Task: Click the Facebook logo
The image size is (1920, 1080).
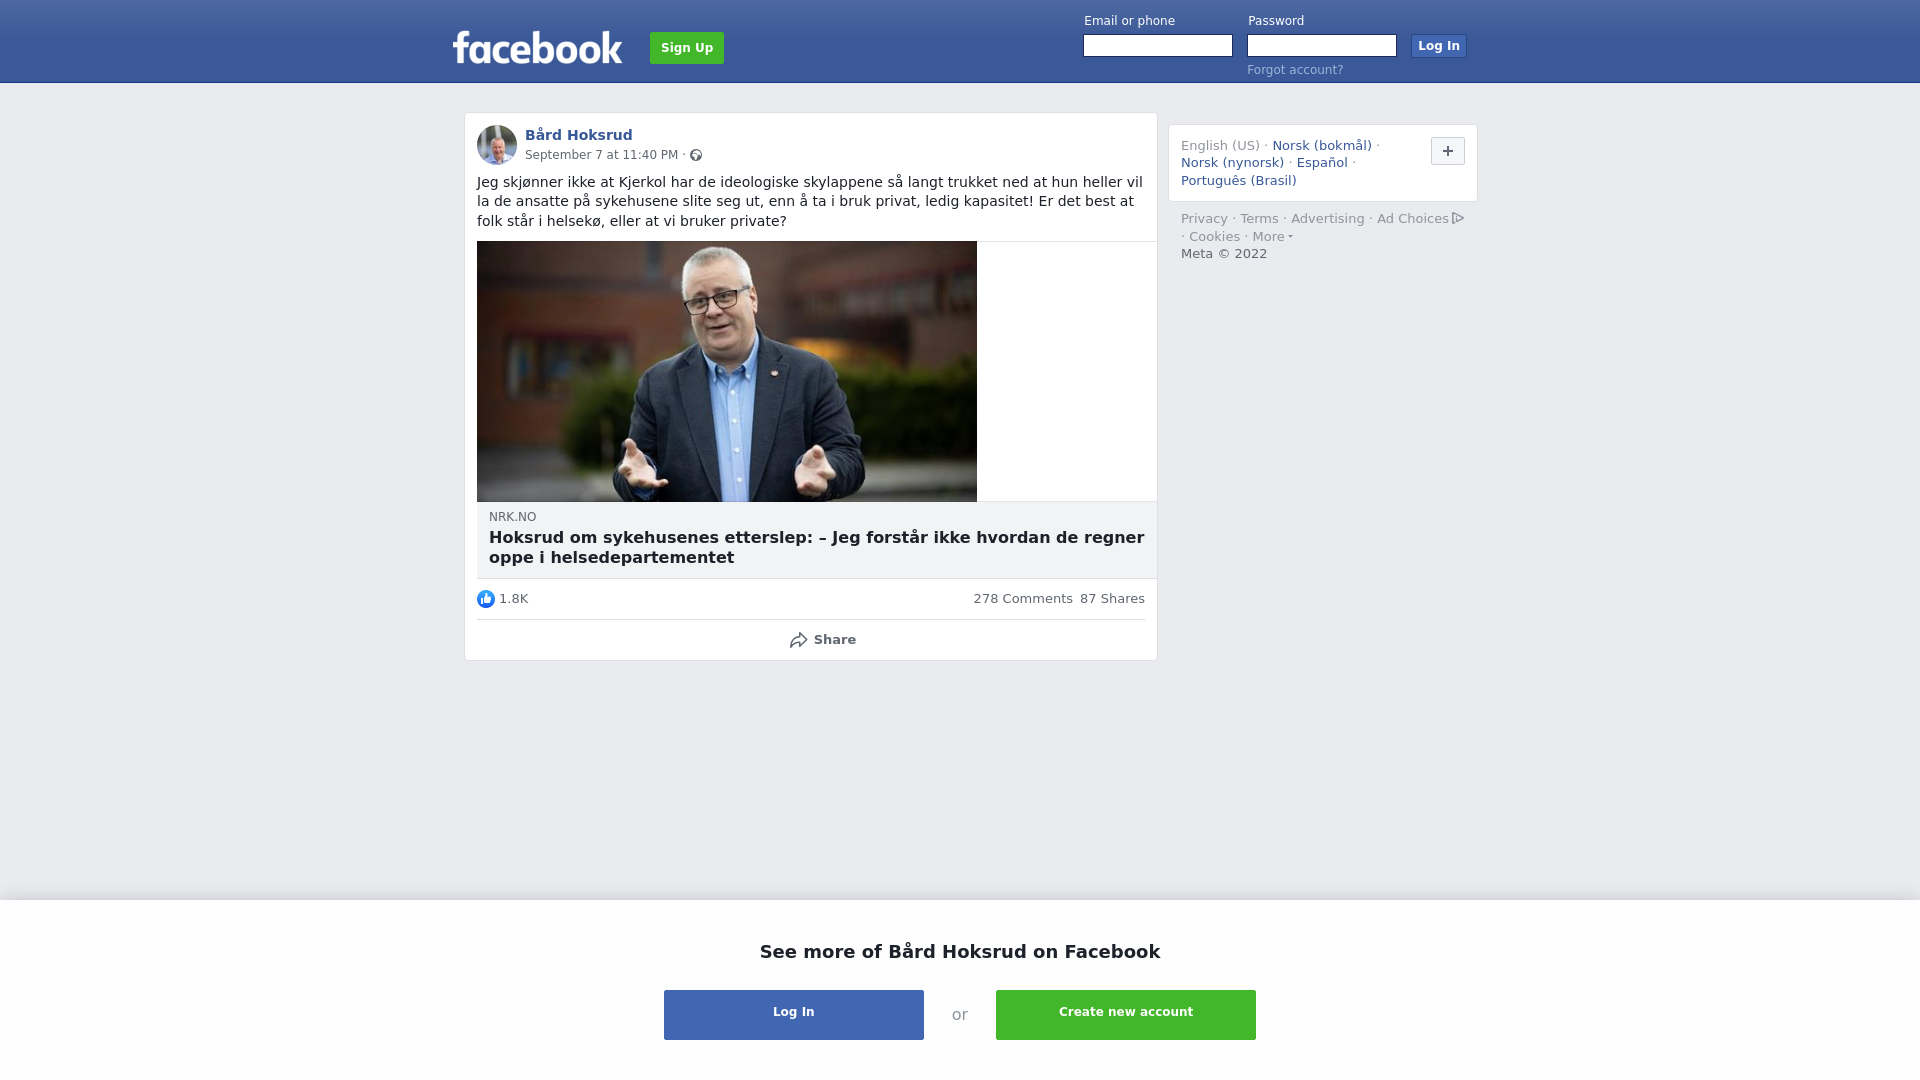Action: tap(537, 47)
